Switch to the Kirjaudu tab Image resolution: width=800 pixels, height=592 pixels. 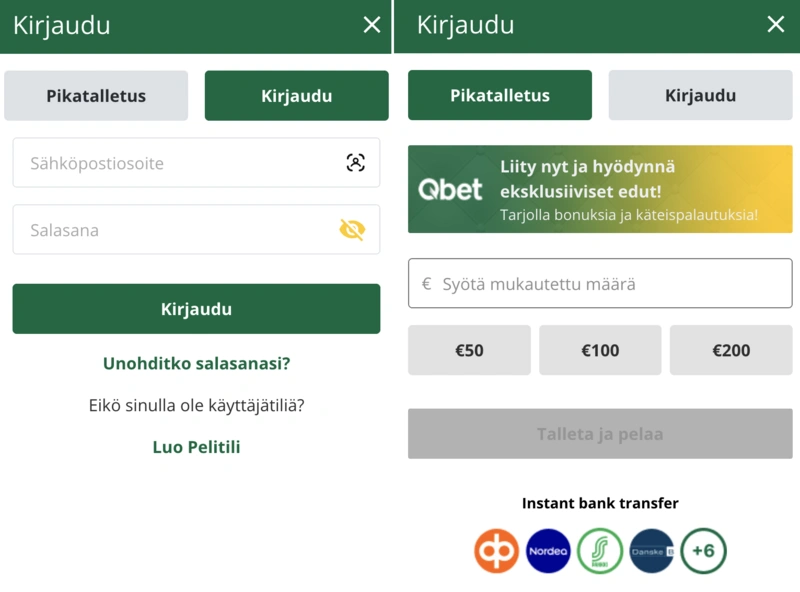700,96
